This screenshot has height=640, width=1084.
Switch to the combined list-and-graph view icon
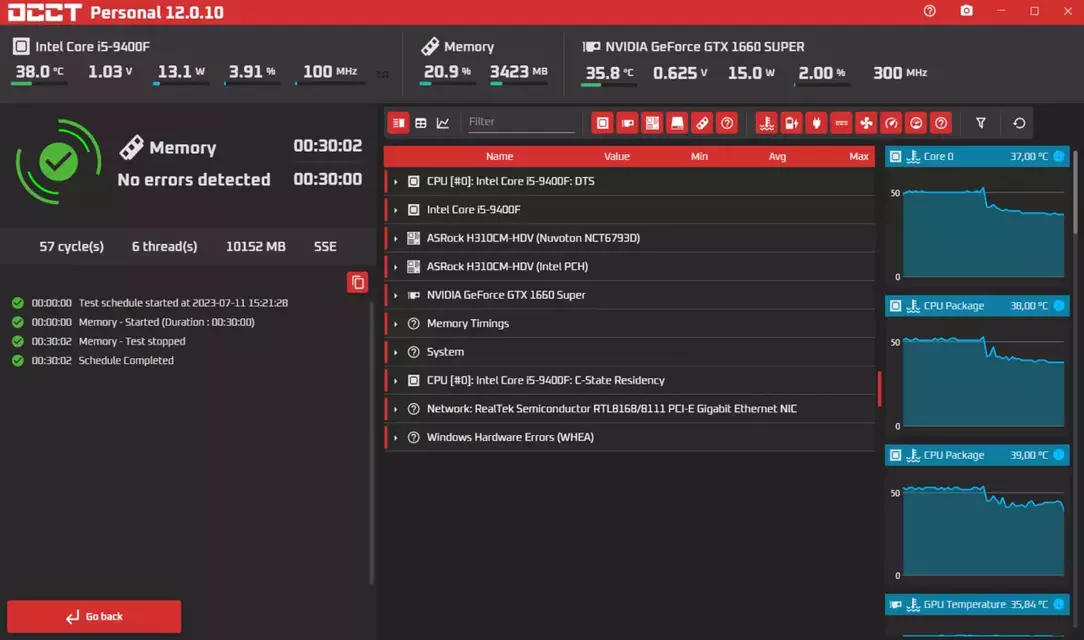click(x=398, y=123)
